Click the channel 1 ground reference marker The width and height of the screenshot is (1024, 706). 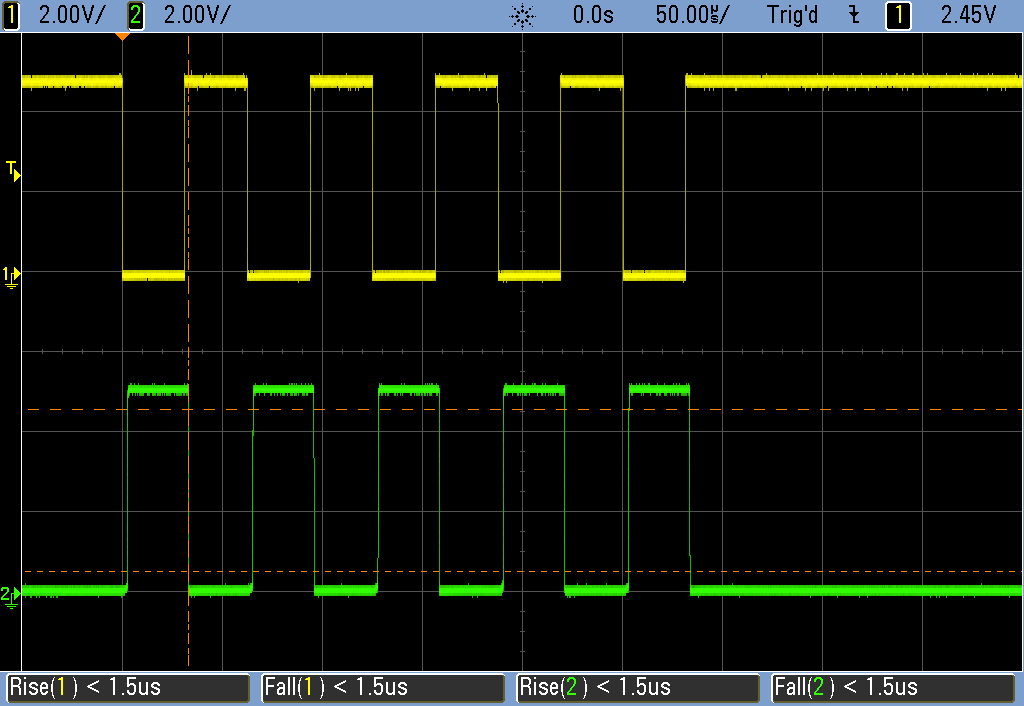point(11,274)
